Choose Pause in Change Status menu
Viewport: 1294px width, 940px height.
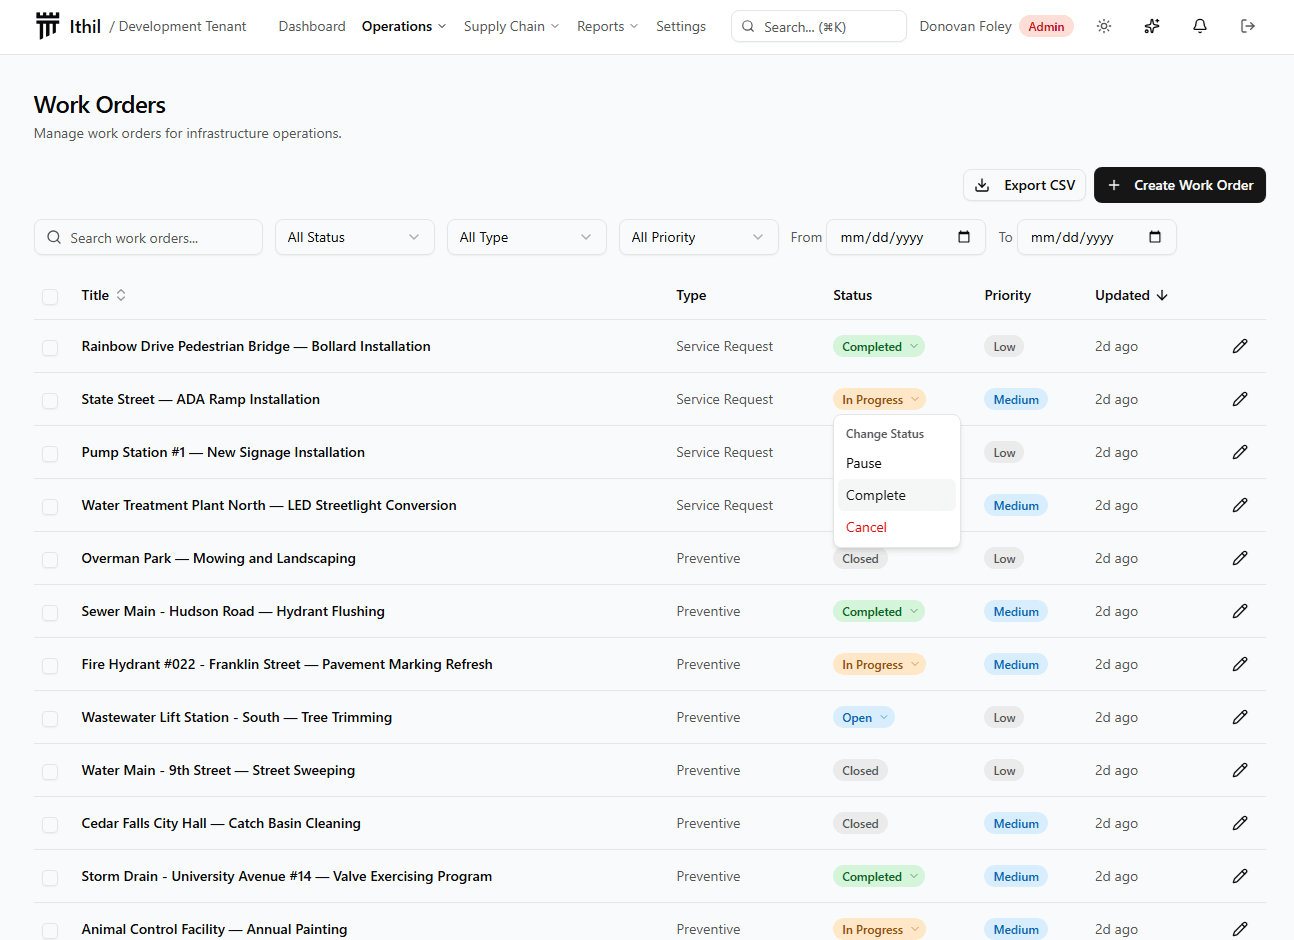(897, 463)
